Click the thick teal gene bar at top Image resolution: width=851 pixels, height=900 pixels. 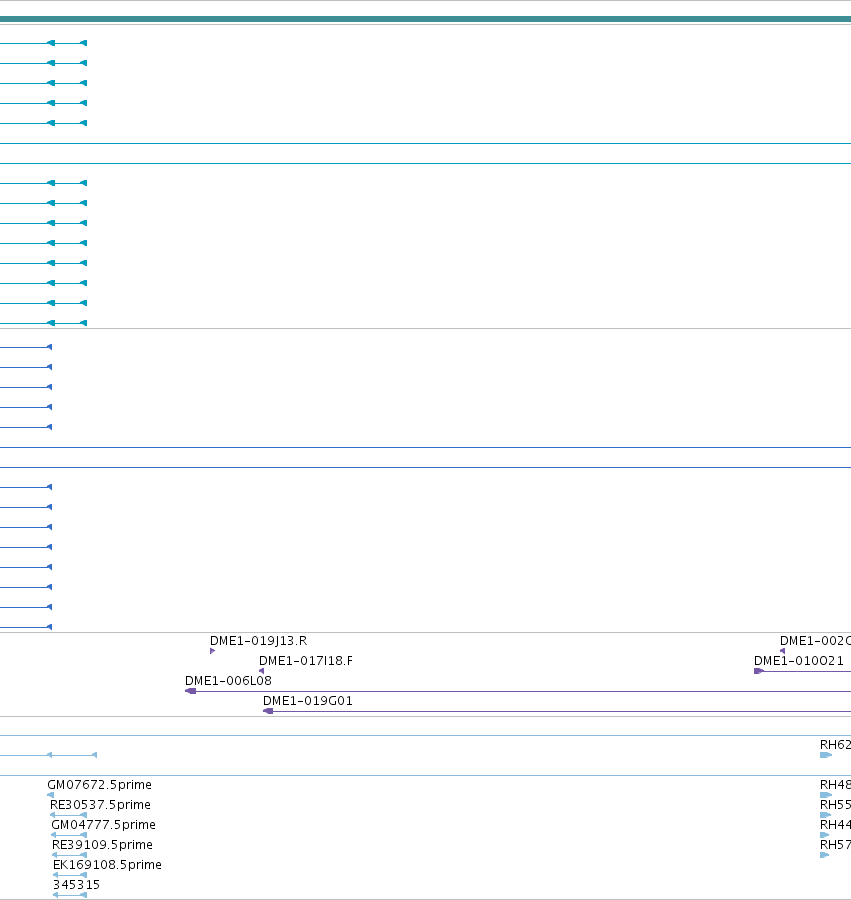tap(425, 19)
